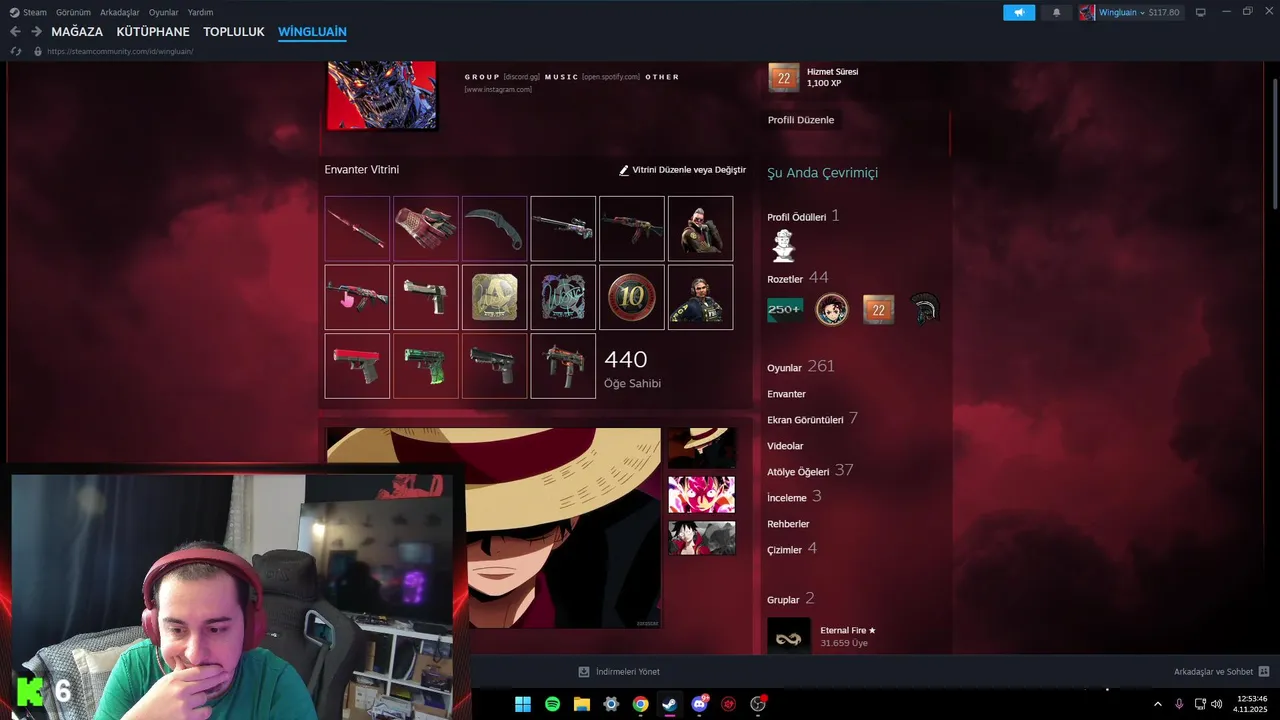Go back with the left arrow button
The width and height of the screenshot is (1280, 720).
click(15, 32)
